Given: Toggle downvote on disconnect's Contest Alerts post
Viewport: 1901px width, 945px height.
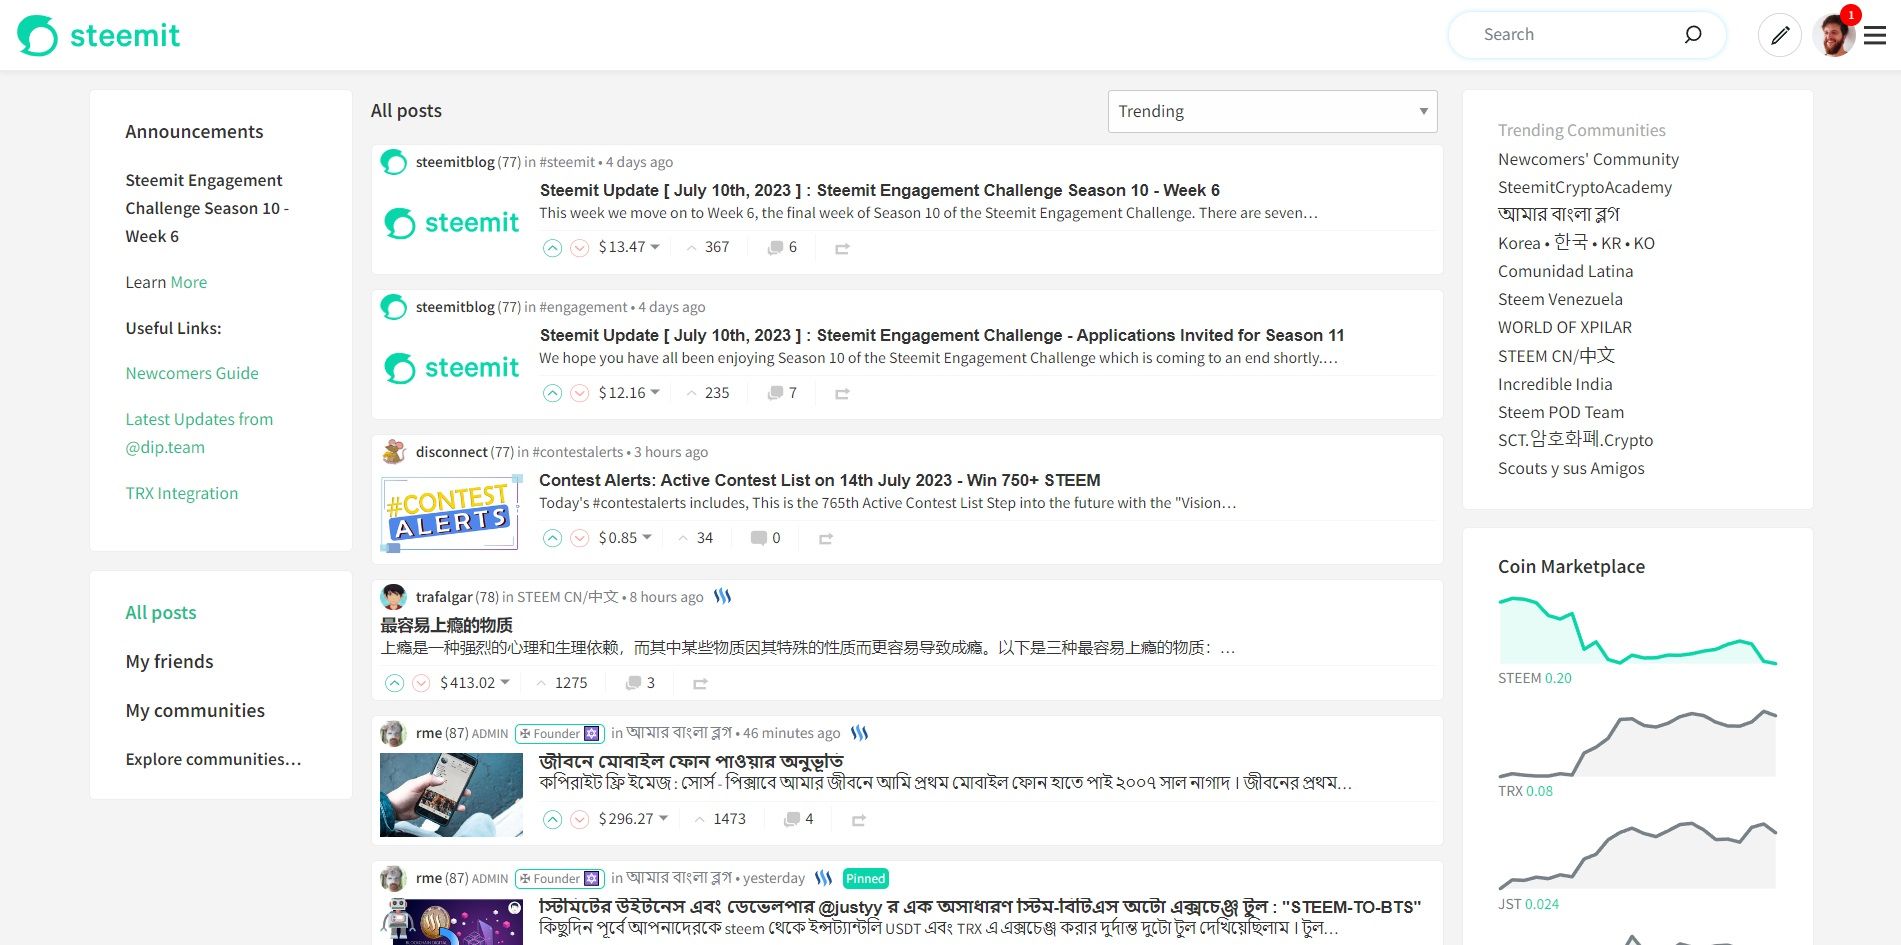Looking at the screenshot, I should [x=580, y=538].
